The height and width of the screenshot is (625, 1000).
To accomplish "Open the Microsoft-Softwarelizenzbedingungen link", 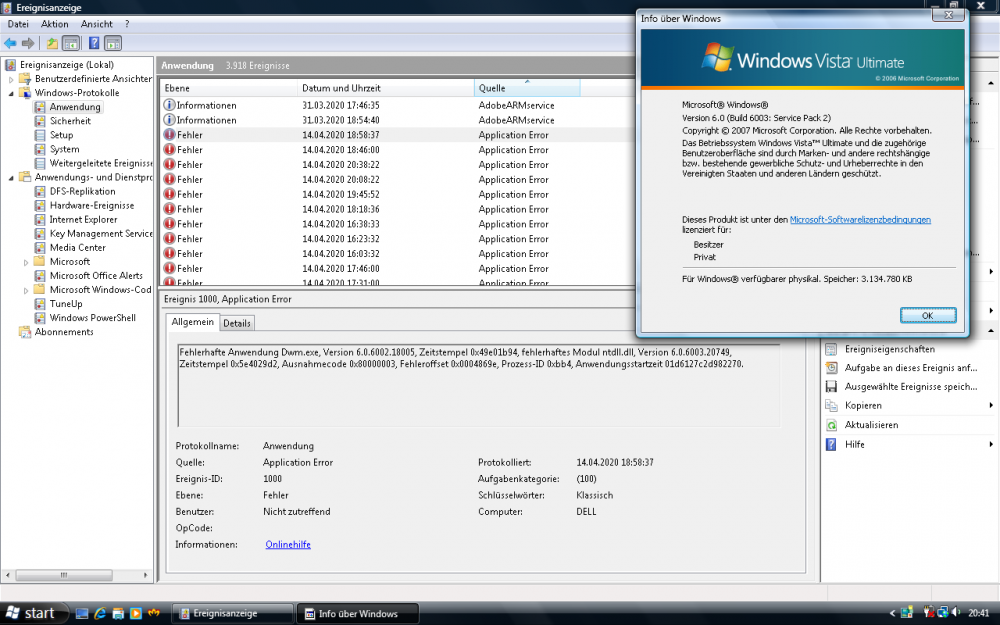I will click(x=860, y=219).
